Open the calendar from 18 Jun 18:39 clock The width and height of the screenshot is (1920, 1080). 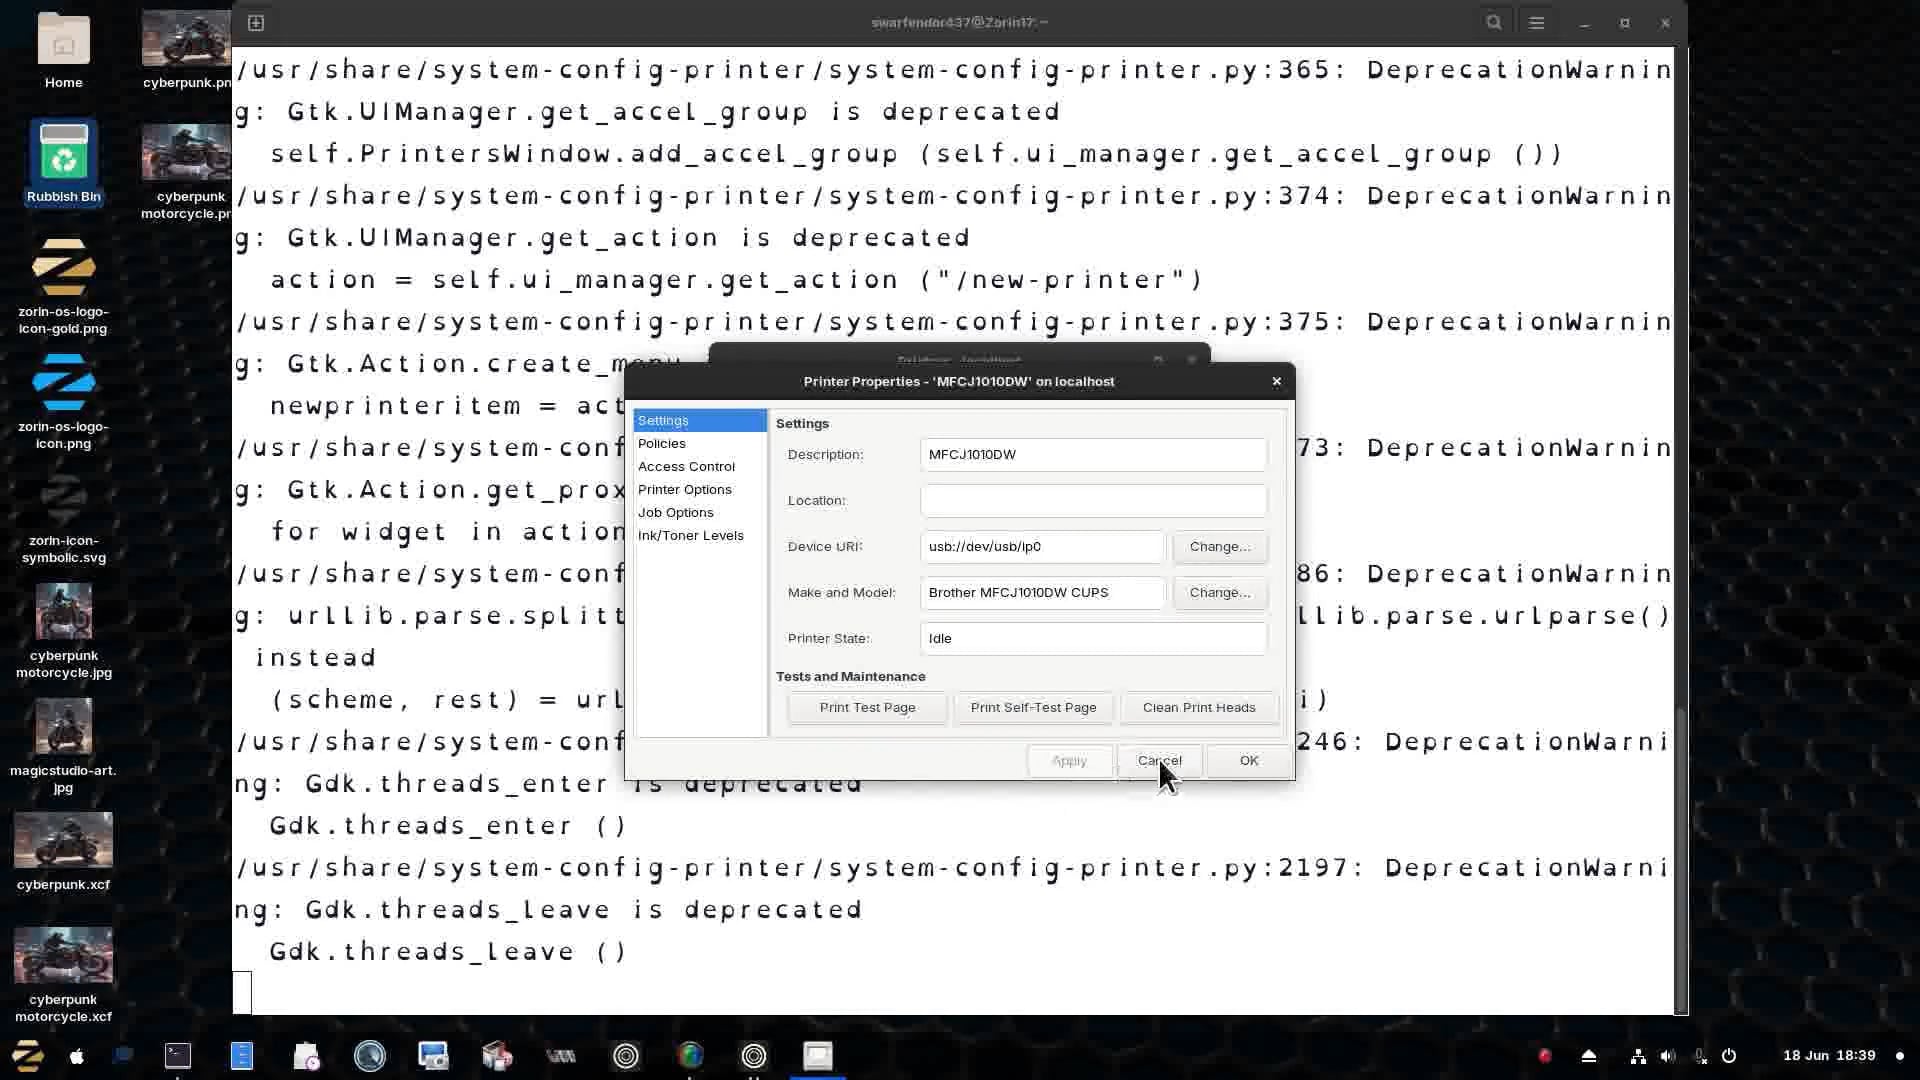tap(1829, 1055)
